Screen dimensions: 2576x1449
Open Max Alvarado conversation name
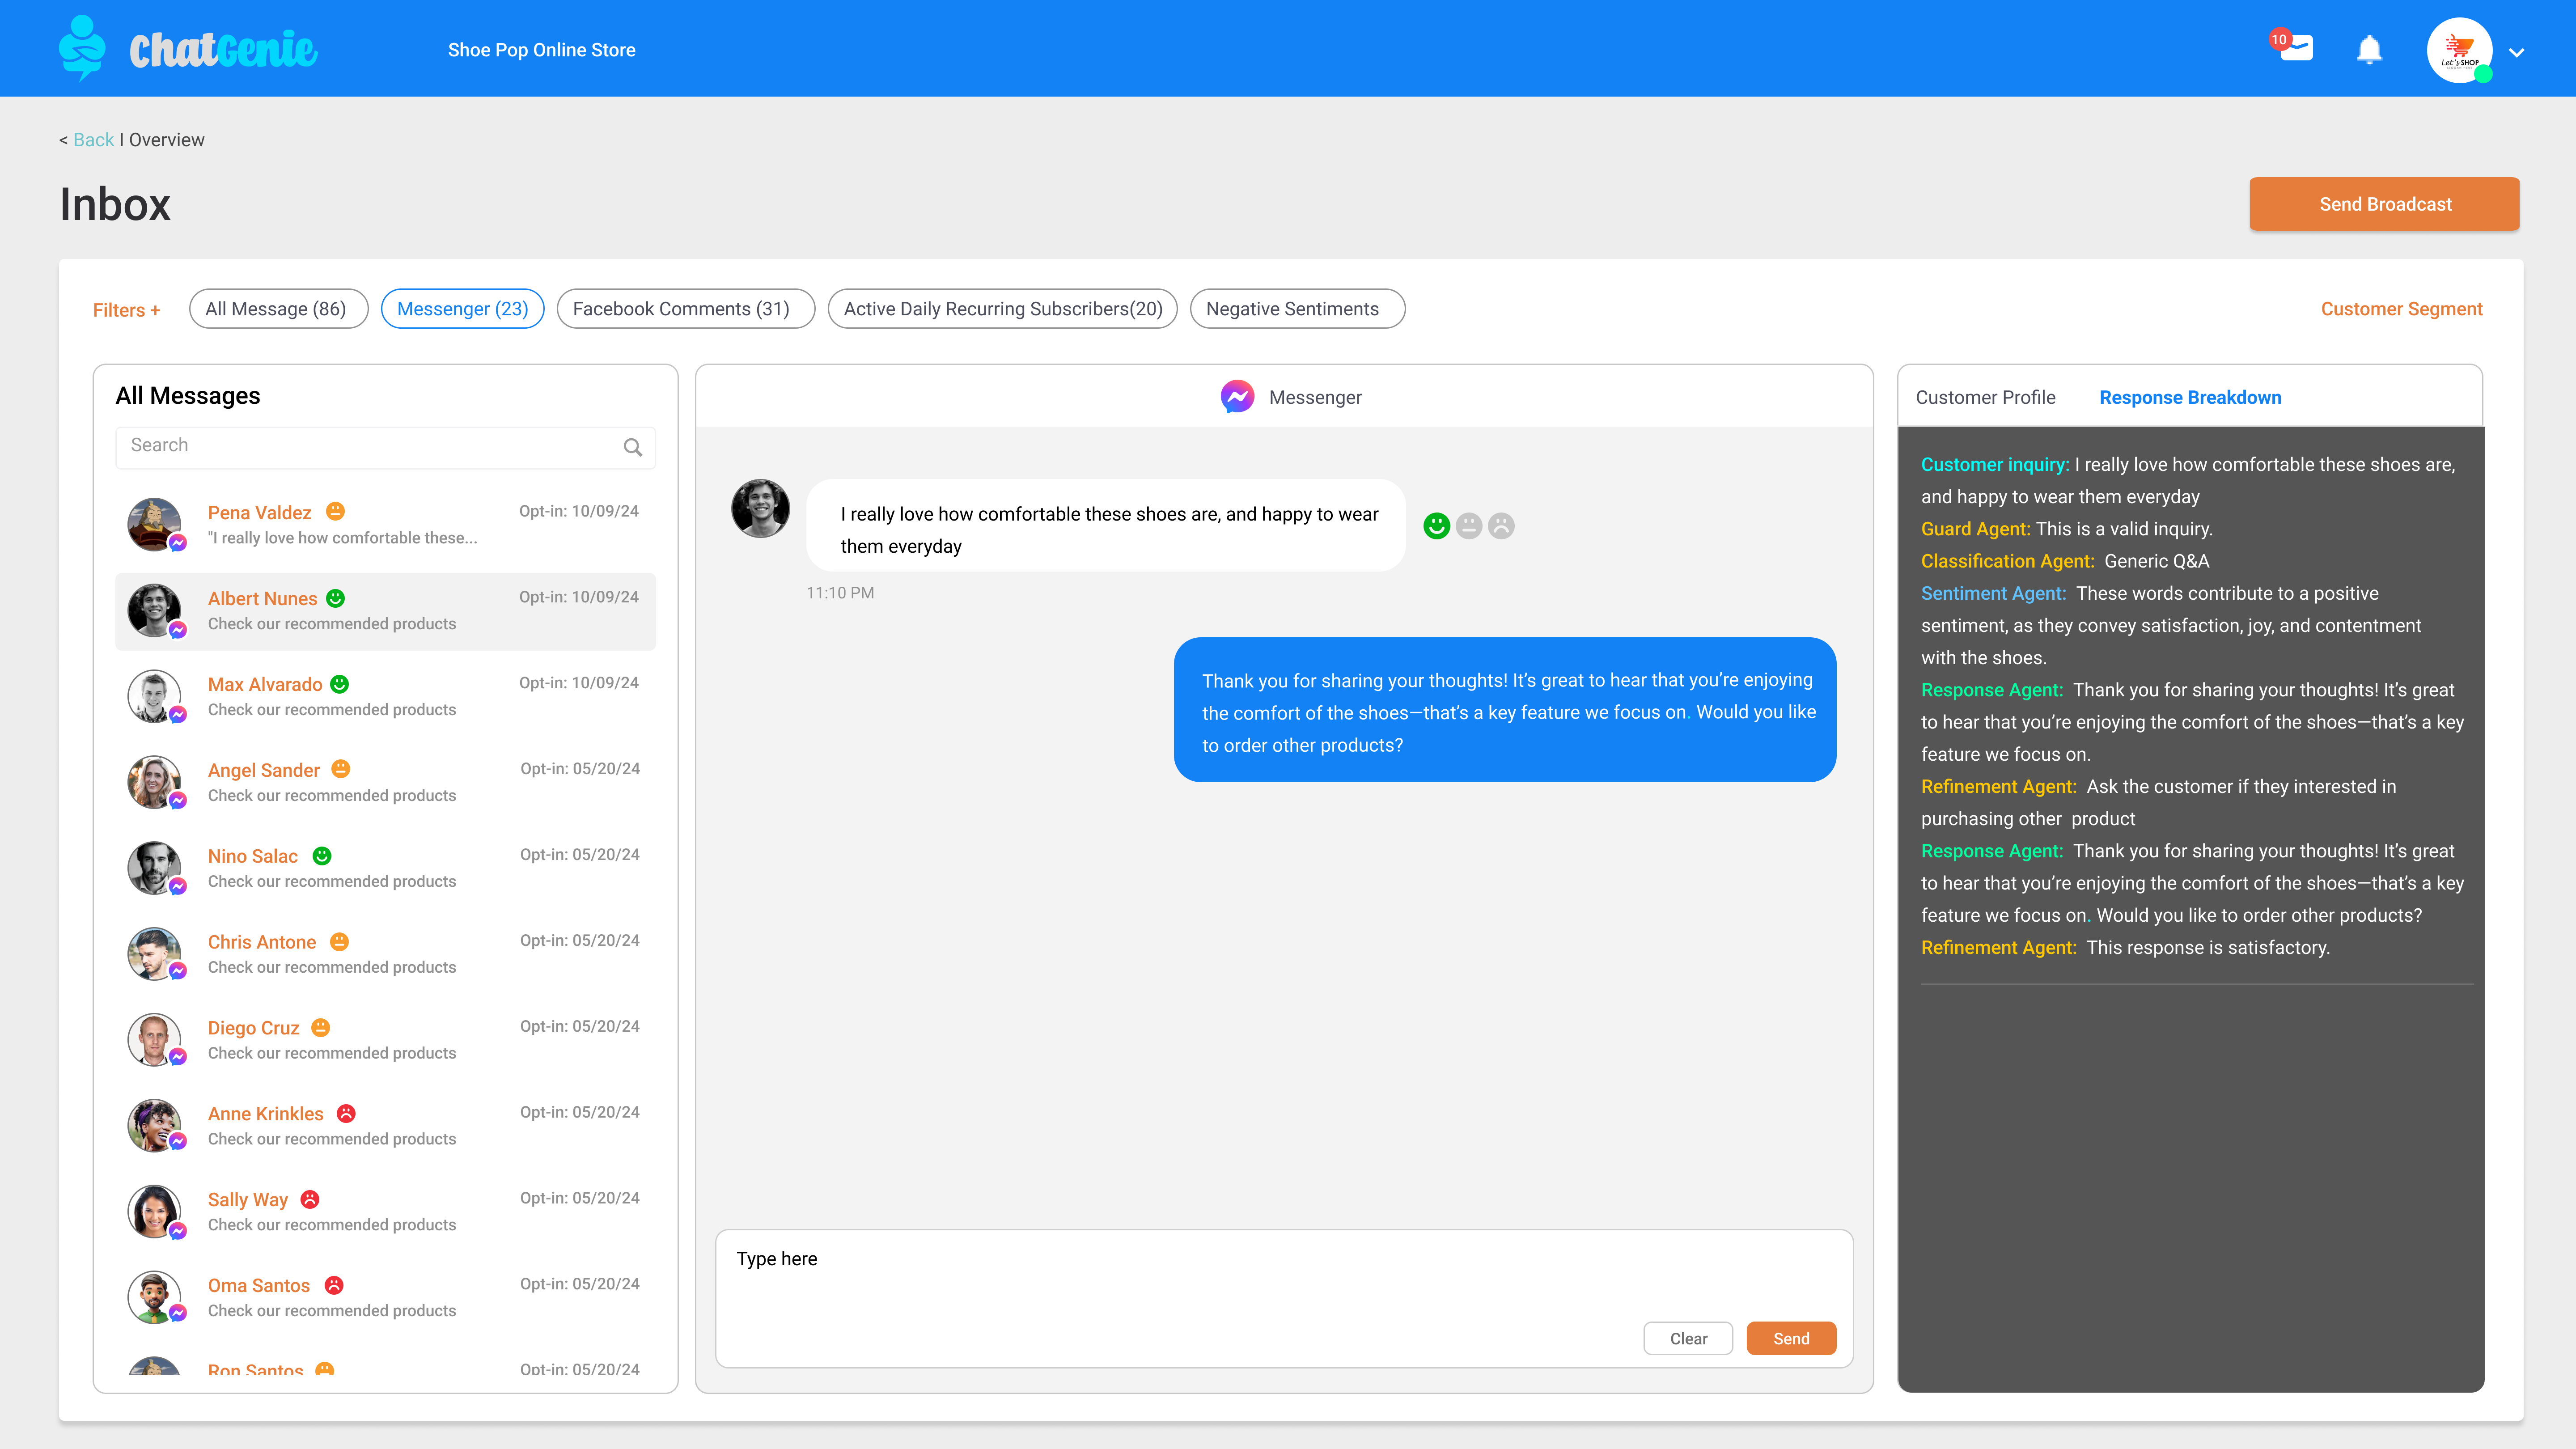265,685
